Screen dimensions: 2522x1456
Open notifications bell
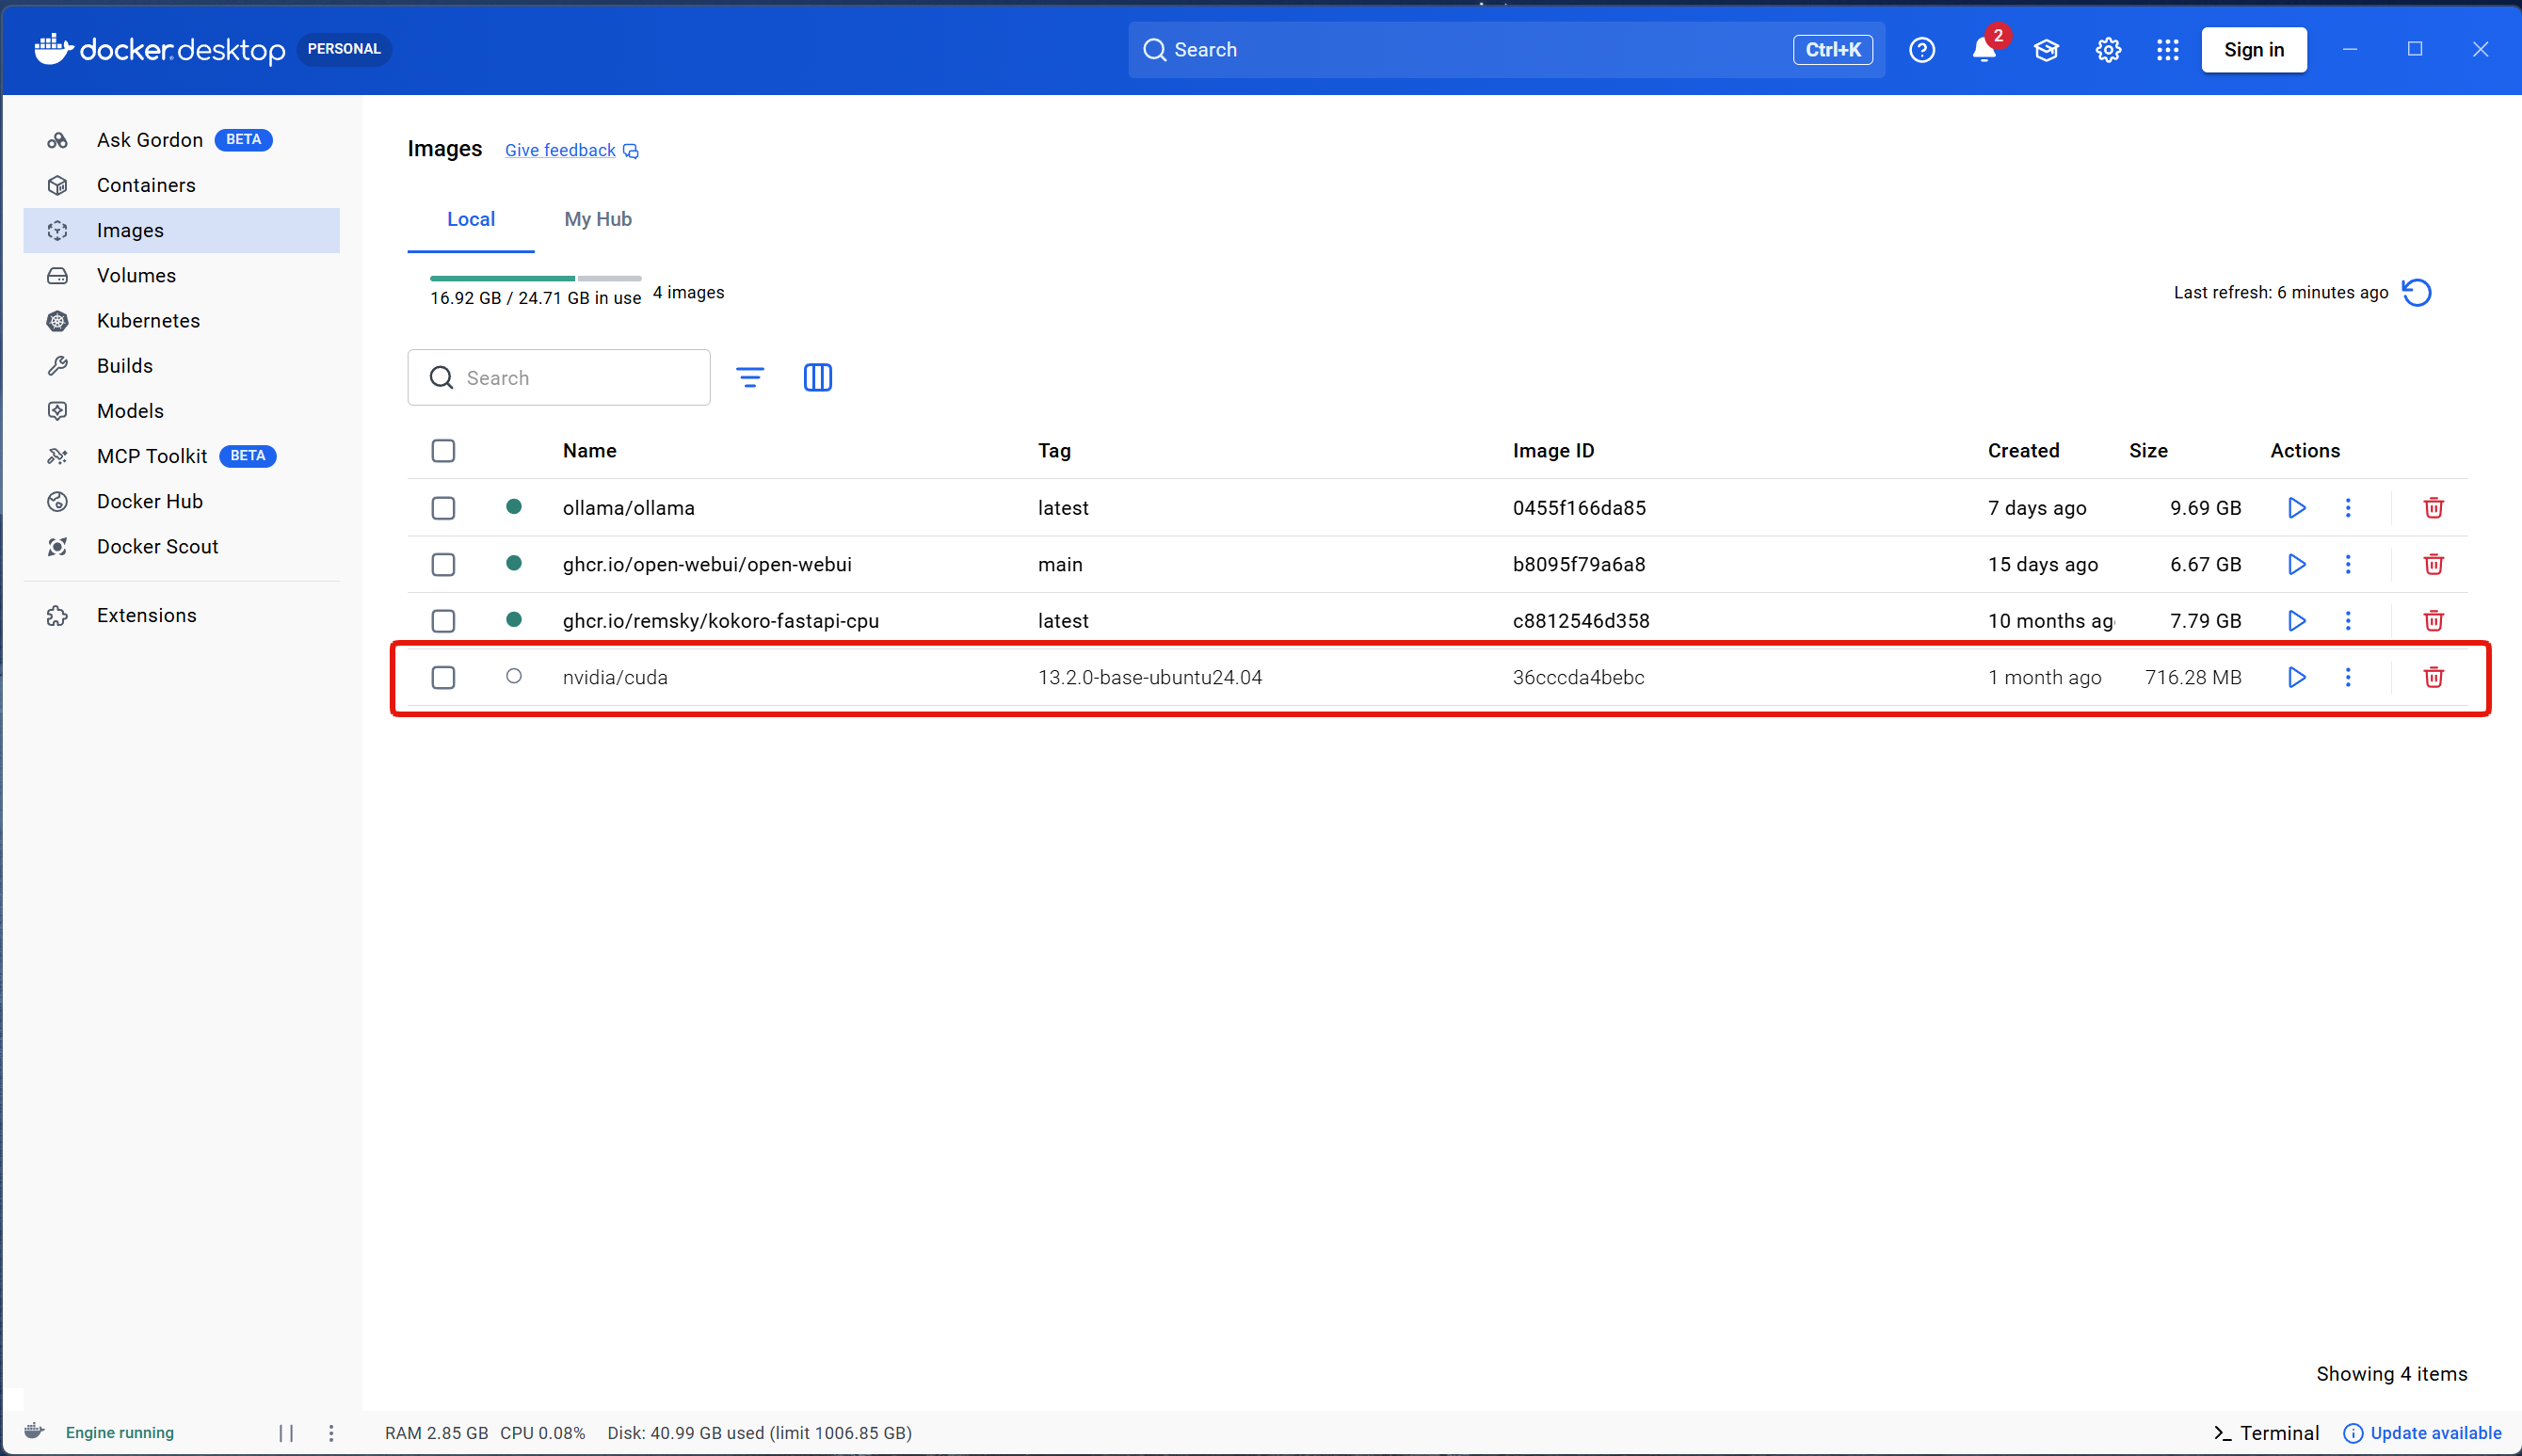point(1984,50)
